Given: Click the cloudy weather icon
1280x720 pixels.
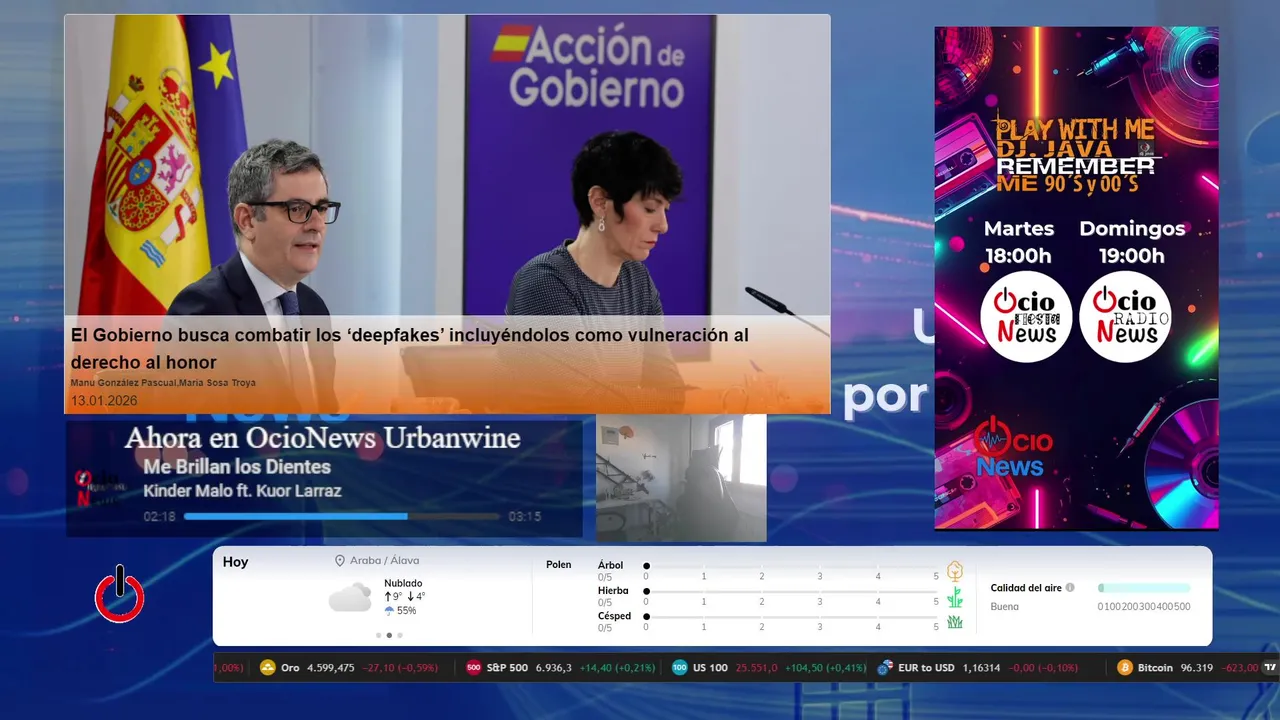Looking at the screenshot, I should 350,598.
